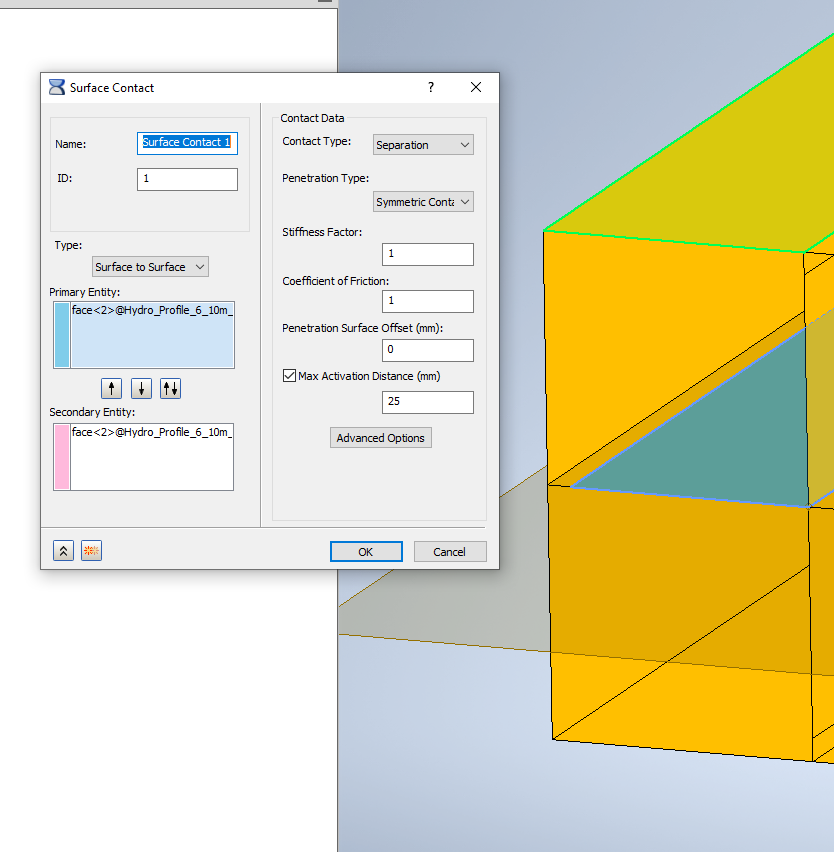Click the Stiffness Factor value box
The image size is (834, 852).
pos(427,254)
